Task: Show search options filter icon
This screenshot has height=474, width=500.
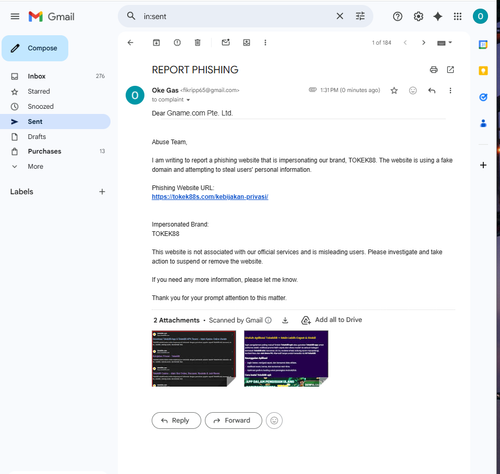Action: [x=360, y=16]
